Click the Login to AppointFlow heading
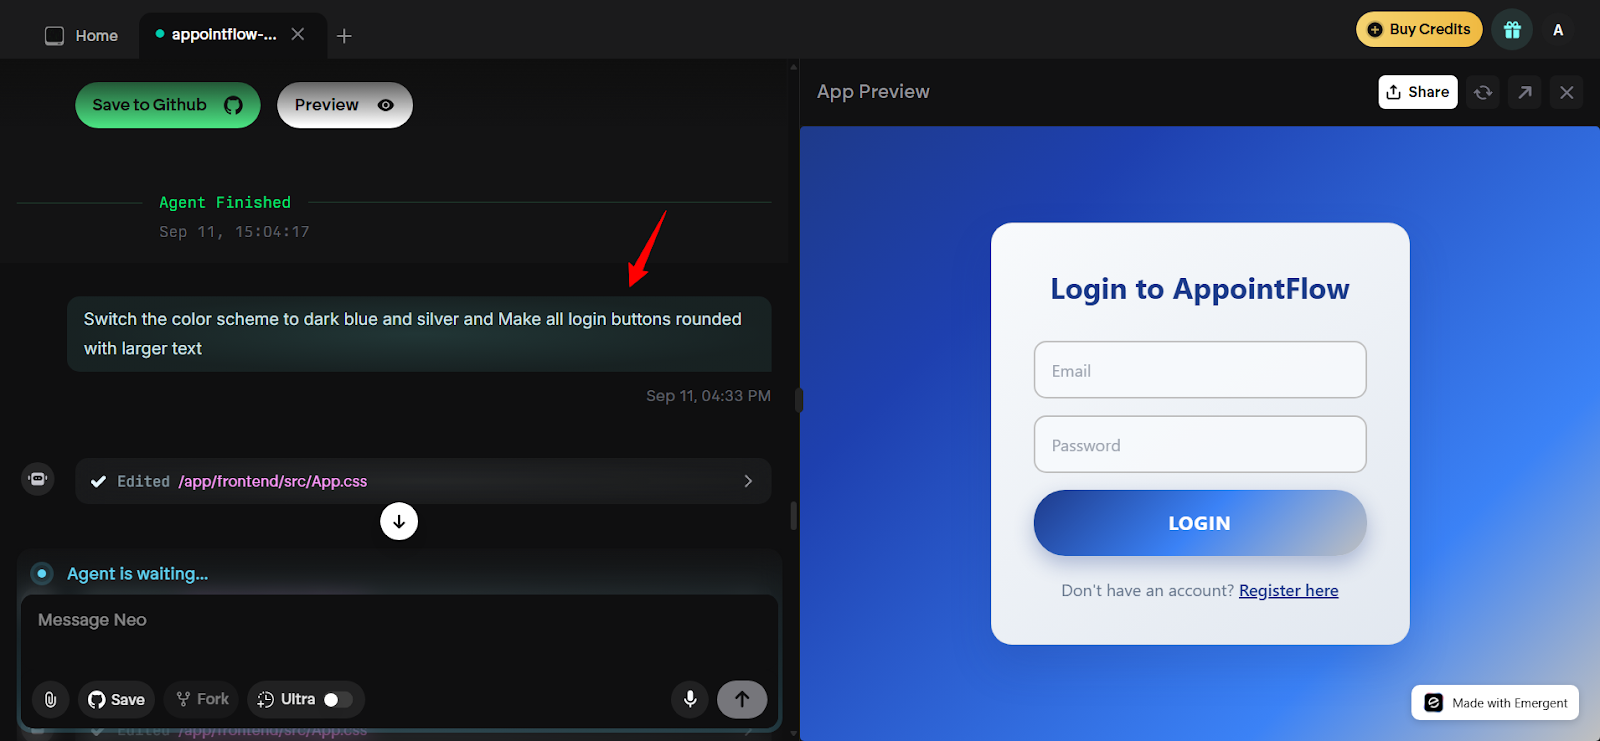The width and height of the screenshot is (1600, 741). pyautogui.click(x=1200, y=289)
